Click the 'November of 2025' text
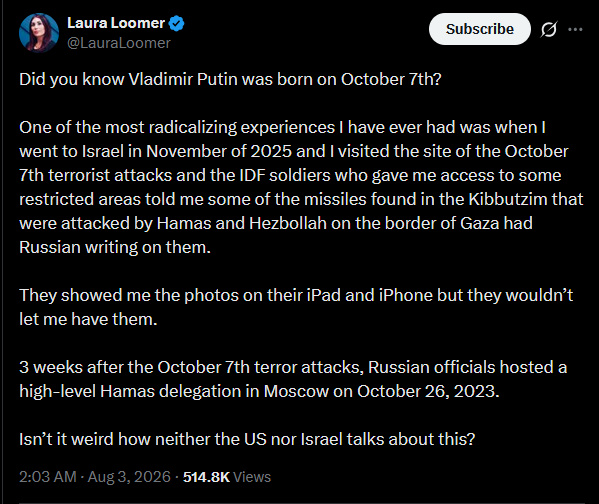Screen dimensions: 599x504 click(x=219, y=151)
